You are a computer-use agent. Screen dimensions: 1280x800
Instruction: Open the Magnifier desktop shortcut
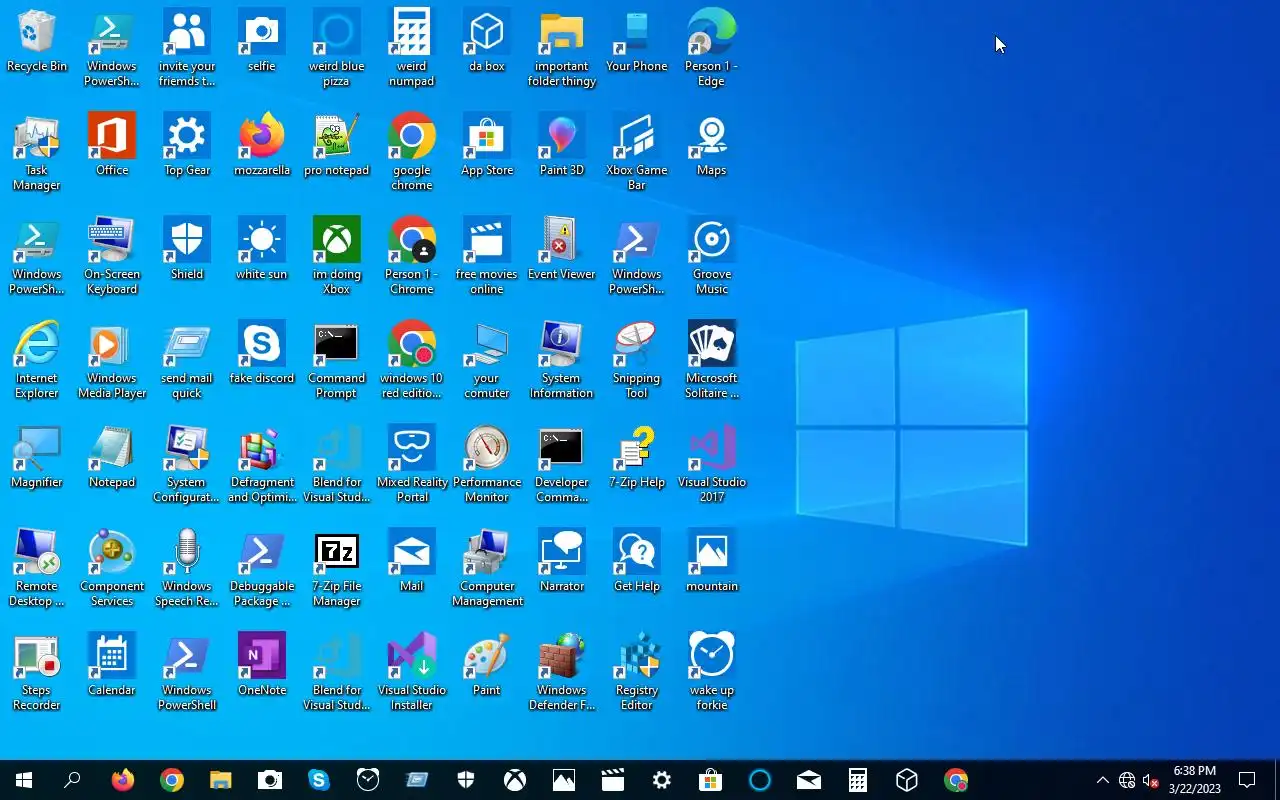coord(37,458)
